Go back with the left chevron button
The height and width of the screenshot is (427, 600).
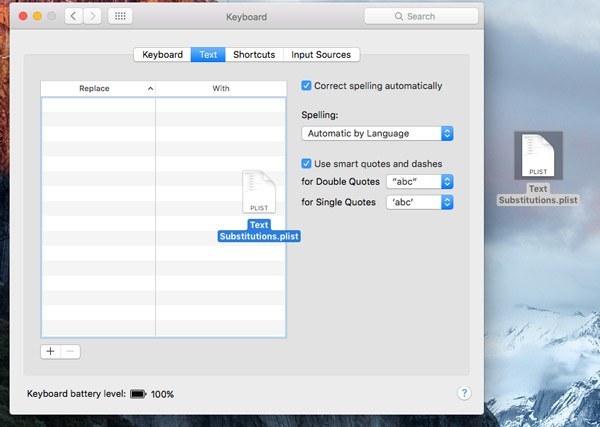(x=73, y=16)
